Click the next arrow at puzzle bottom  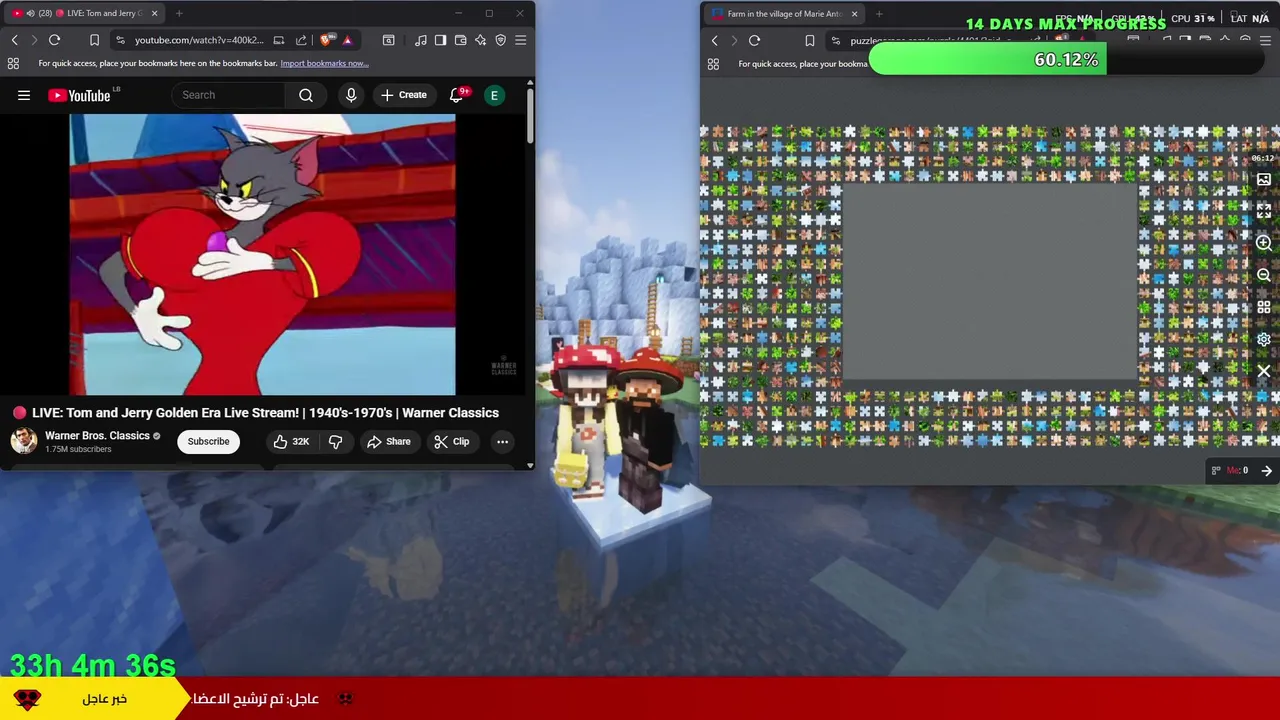[1266, 471]
